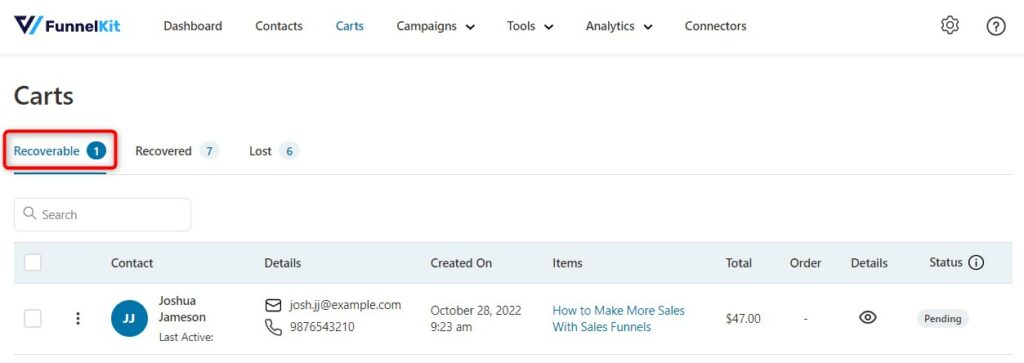Open the settings gear icon

950,25
